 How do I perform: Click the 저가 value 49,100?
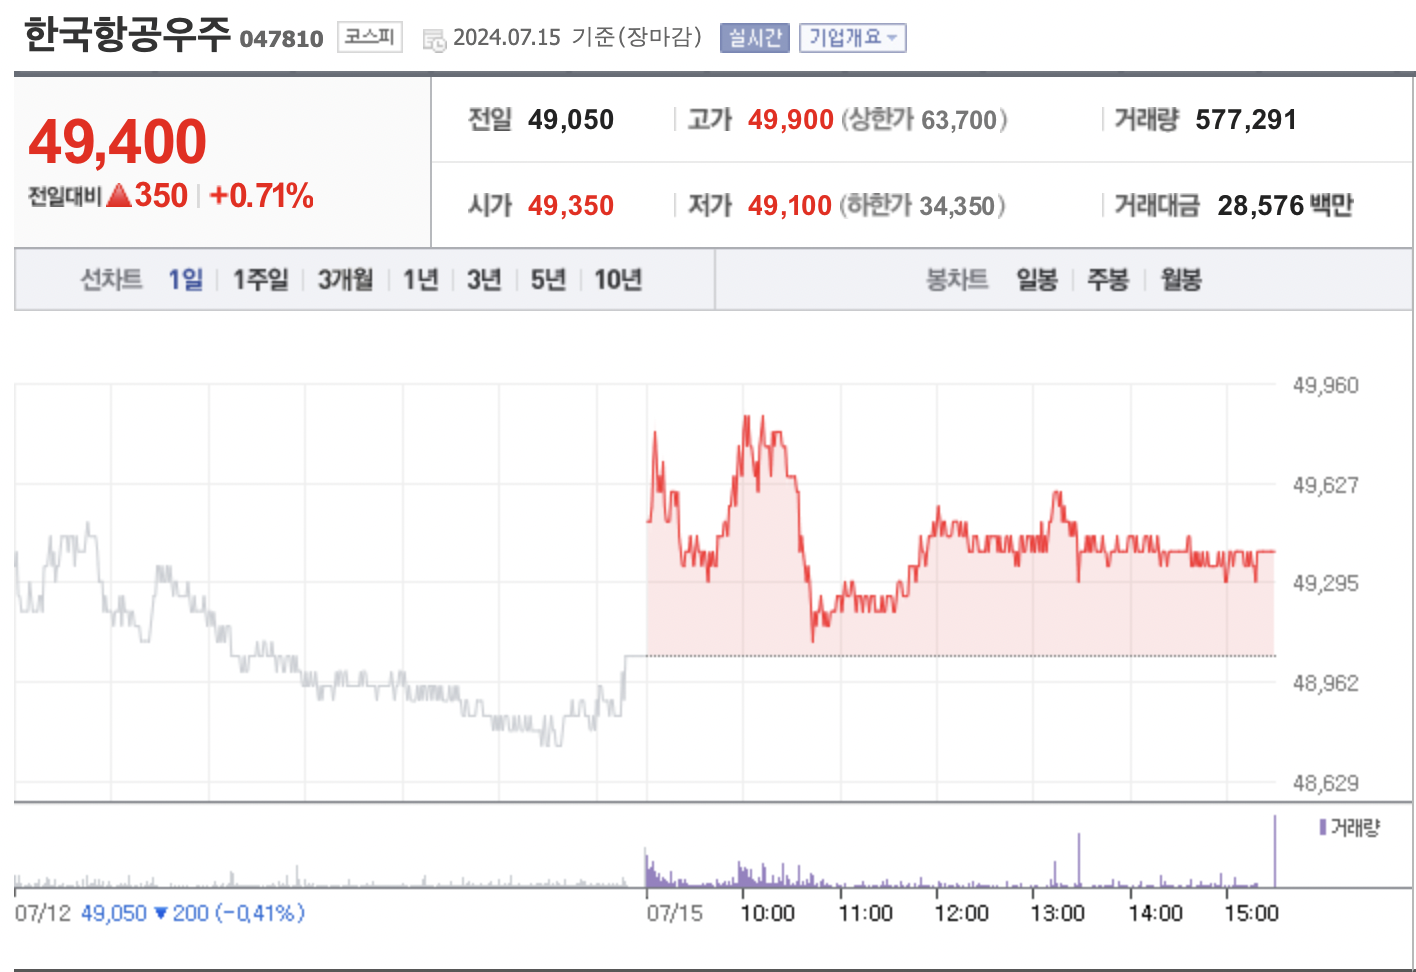click(790, 206)
